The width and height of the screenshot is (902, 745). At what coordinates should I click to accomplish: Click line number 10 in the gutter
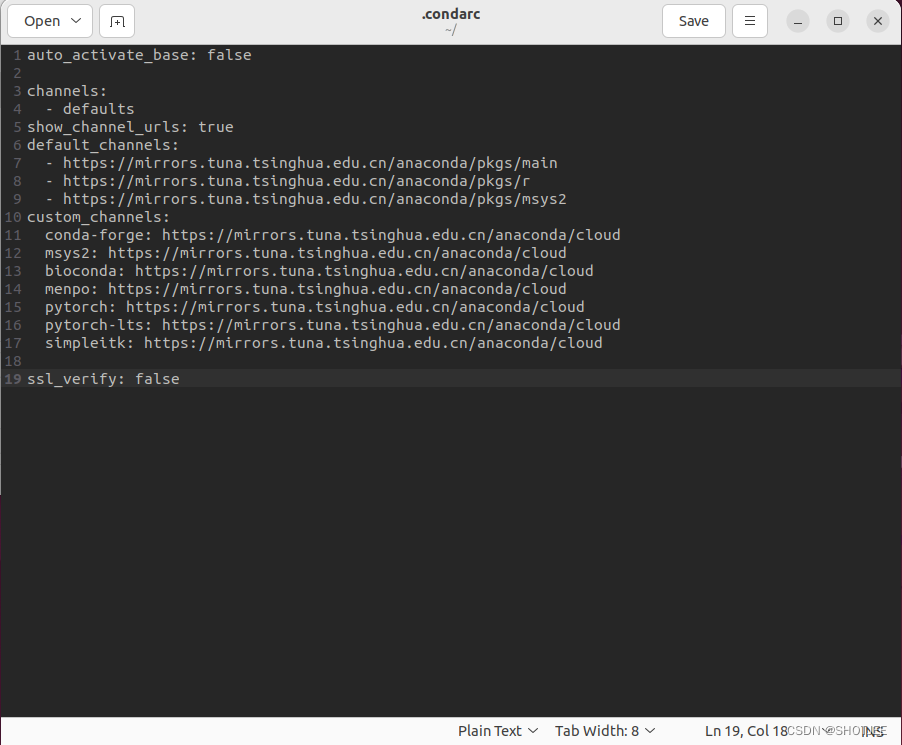[x=13, y=217]
